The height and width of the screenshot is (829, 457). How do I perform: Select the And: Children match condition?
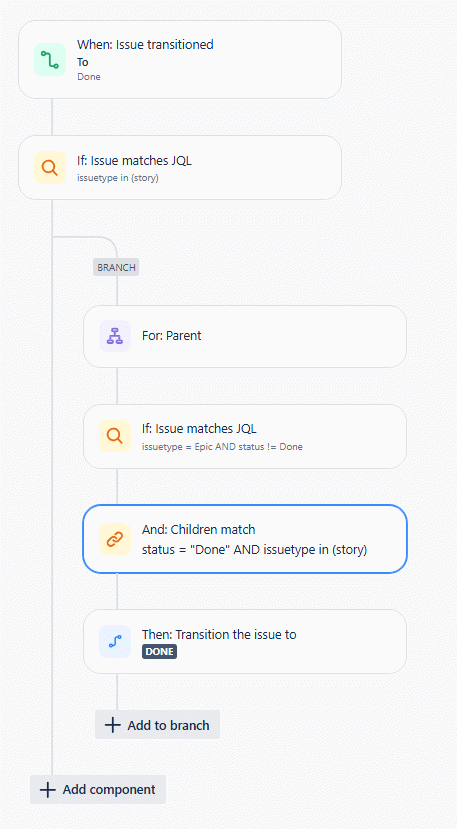click(x=245, y=539)
